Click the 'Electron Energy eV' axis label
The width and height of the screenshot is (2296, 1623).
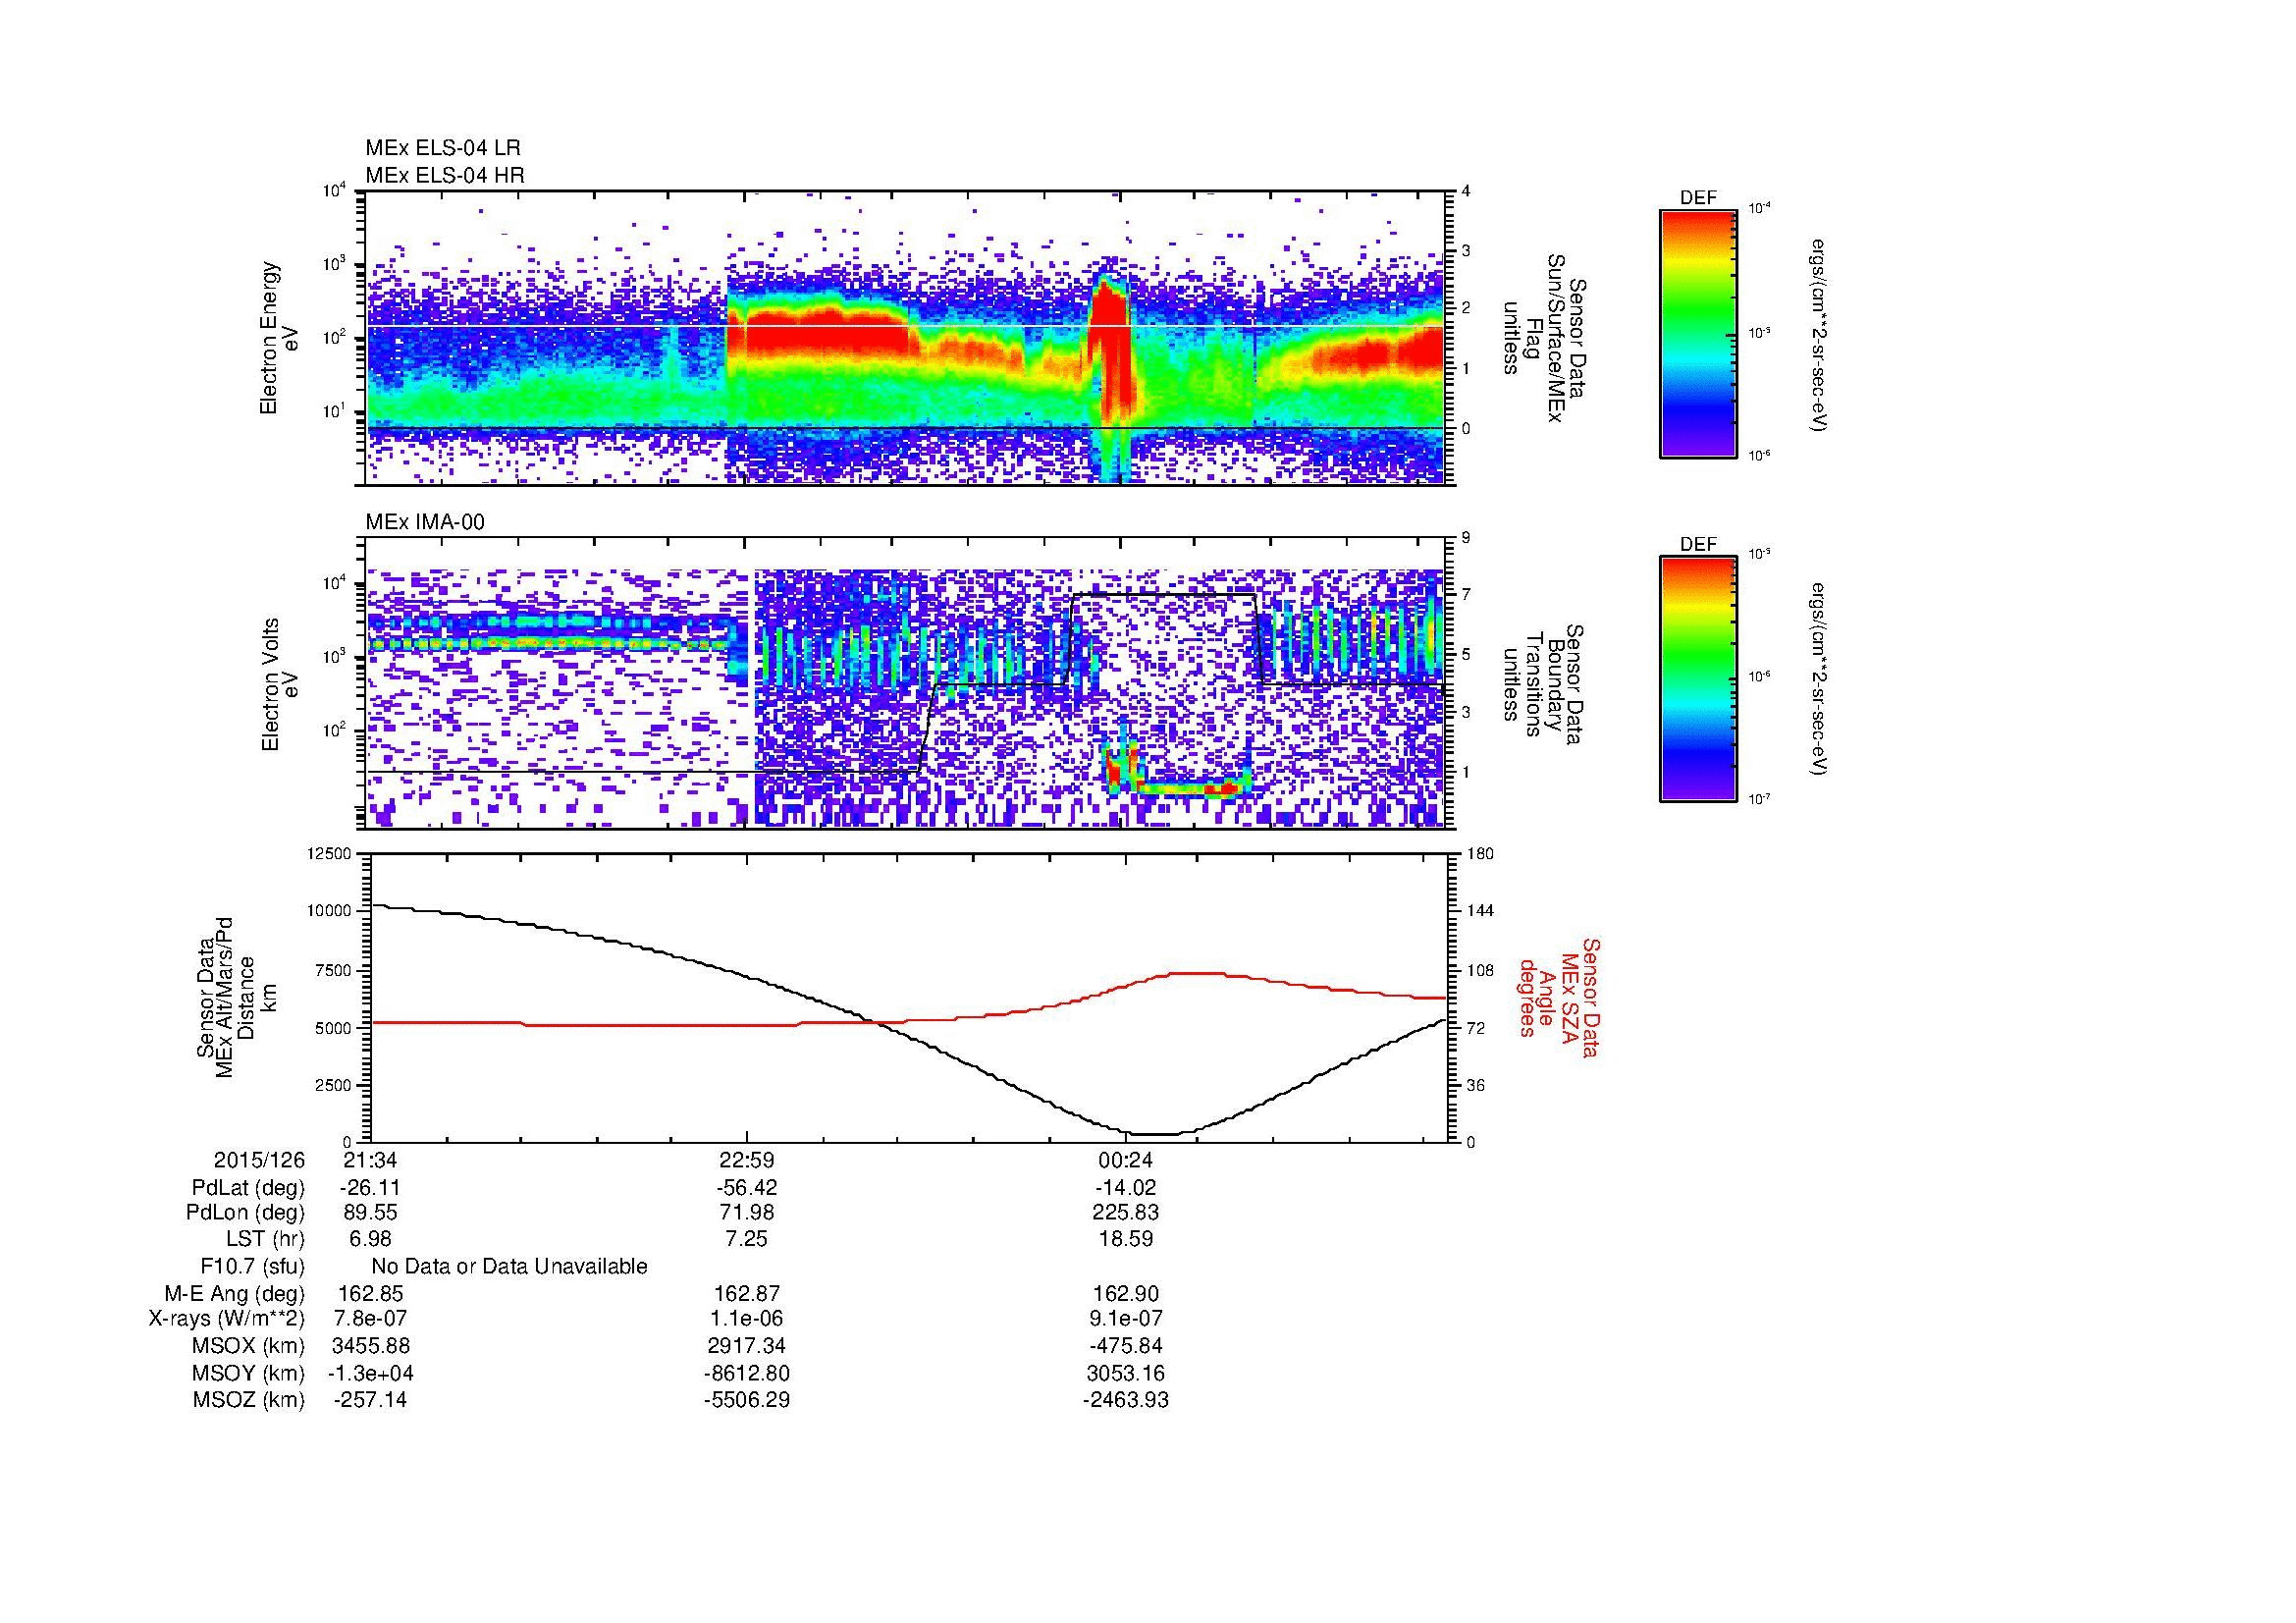point(280,338)
